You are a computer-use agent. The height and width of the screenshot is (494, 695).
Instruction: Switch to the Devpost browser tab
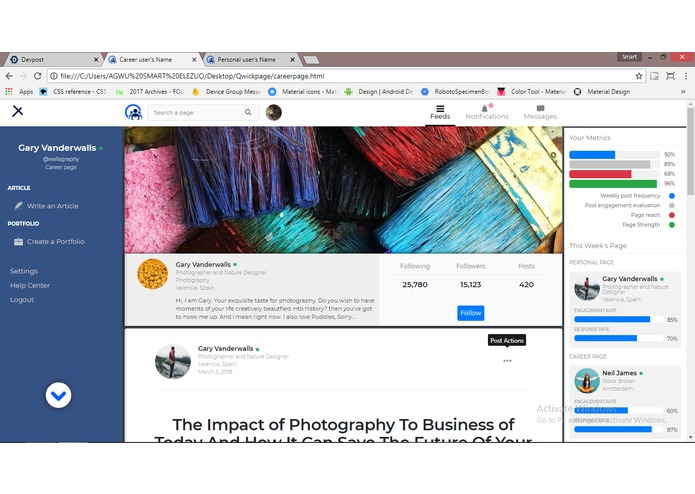tap(52, 59)
